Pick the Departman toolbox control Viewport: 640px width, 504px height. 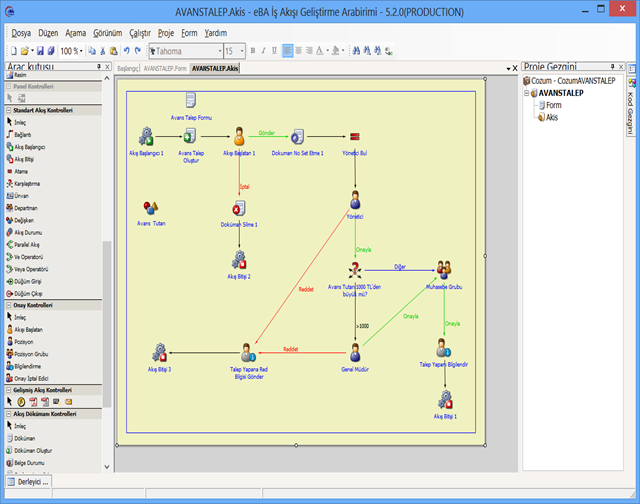(x=22, y=208)
